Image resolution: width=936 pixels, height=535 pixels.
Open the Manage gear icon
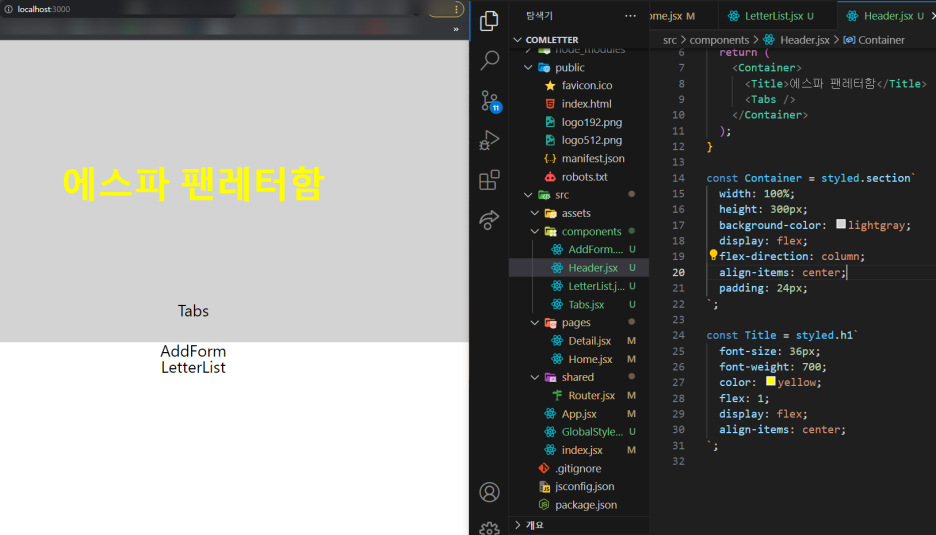(x=489, y=528)
